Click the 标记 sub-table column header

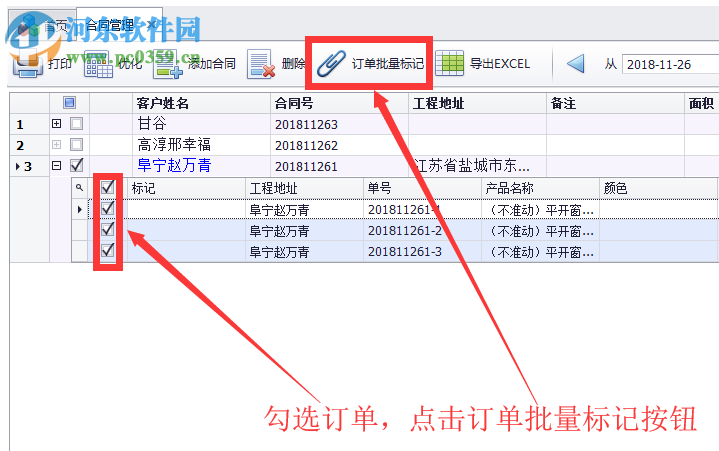tap(186, 188)
